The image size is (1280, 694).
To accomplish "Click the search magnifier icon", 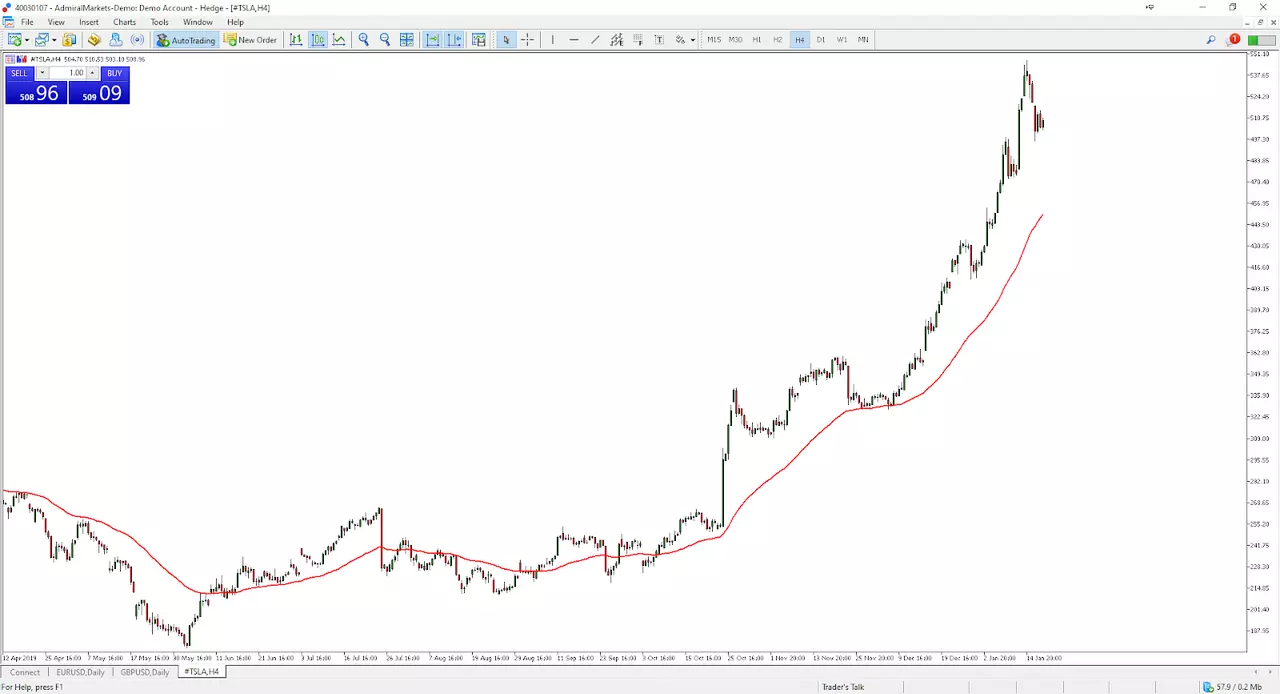I will pos(1211,40).
